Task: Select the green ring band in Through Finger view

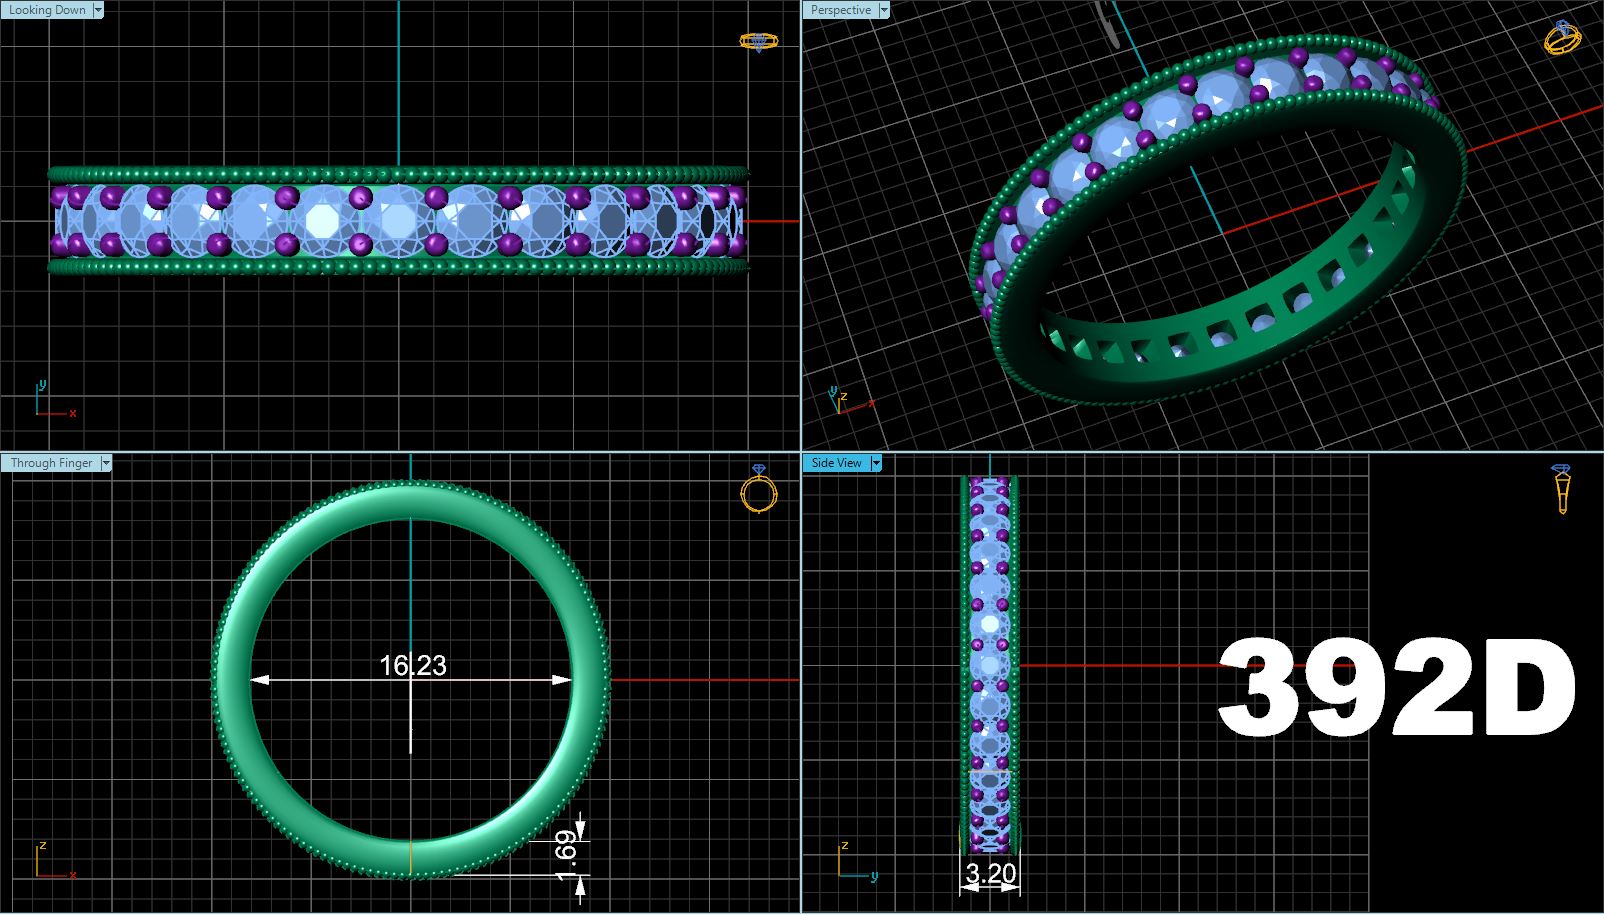Action: coord(231,680)
